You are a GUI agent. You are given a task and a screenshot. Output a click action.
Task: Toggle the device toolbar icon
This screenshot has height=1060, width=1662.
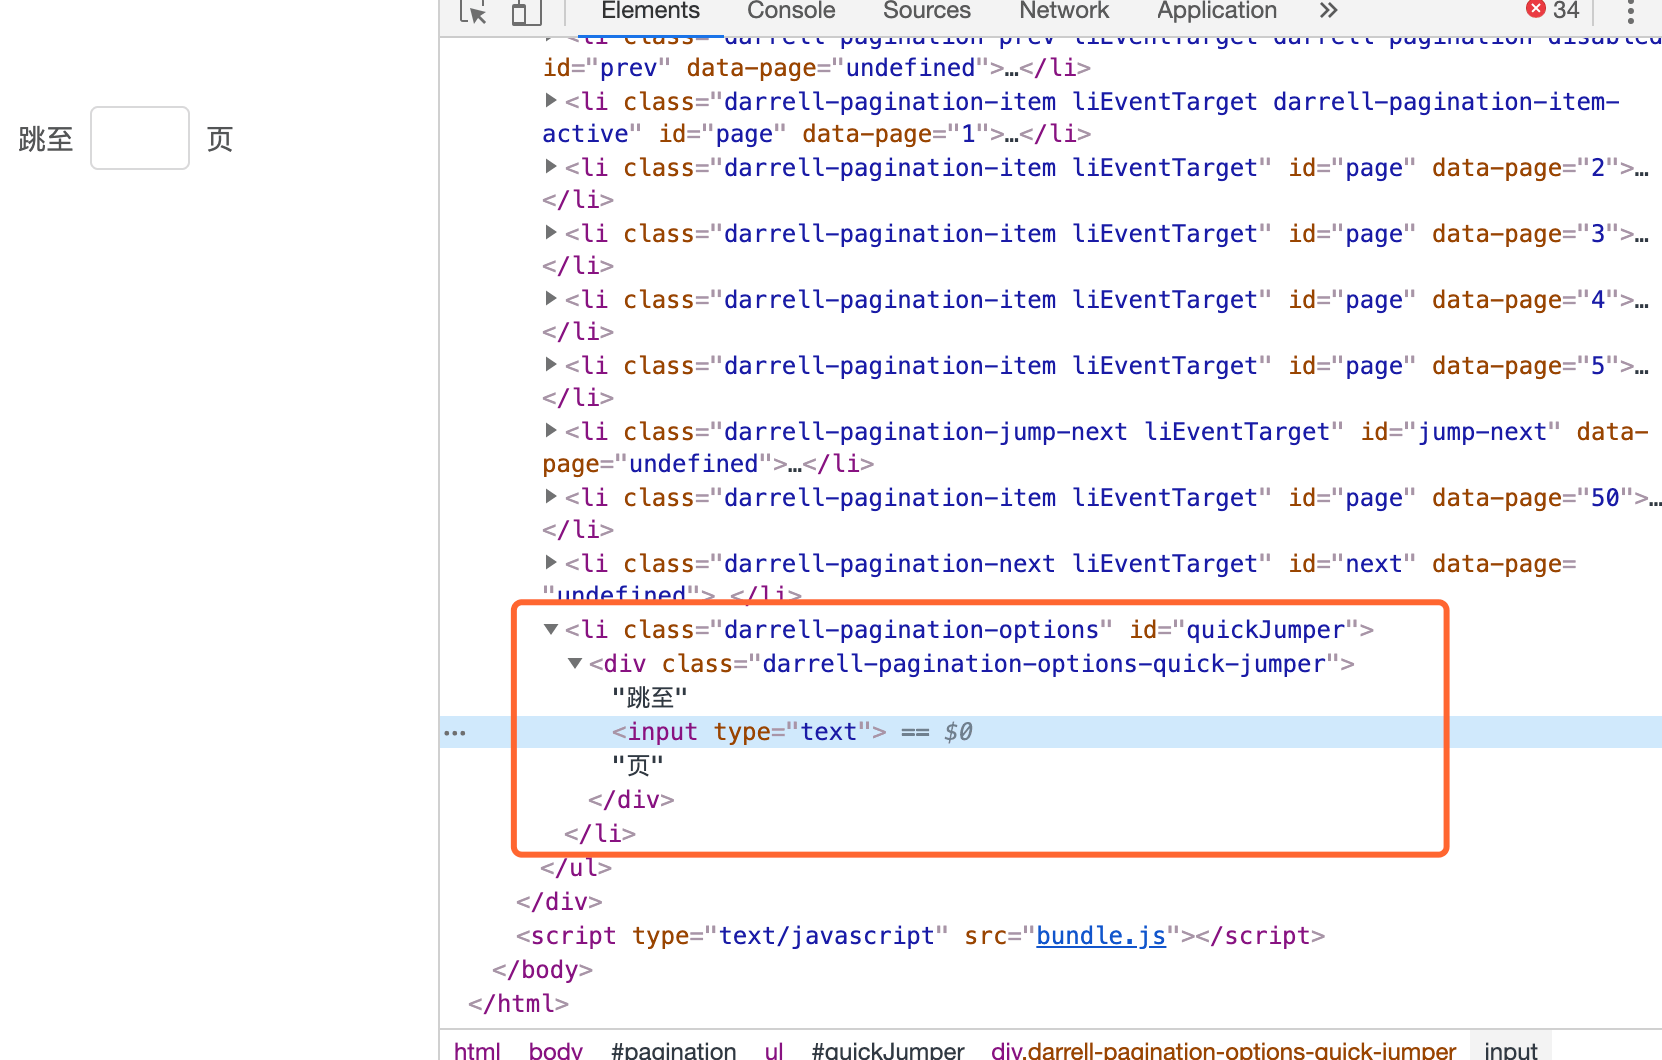[x=526, y=12]
